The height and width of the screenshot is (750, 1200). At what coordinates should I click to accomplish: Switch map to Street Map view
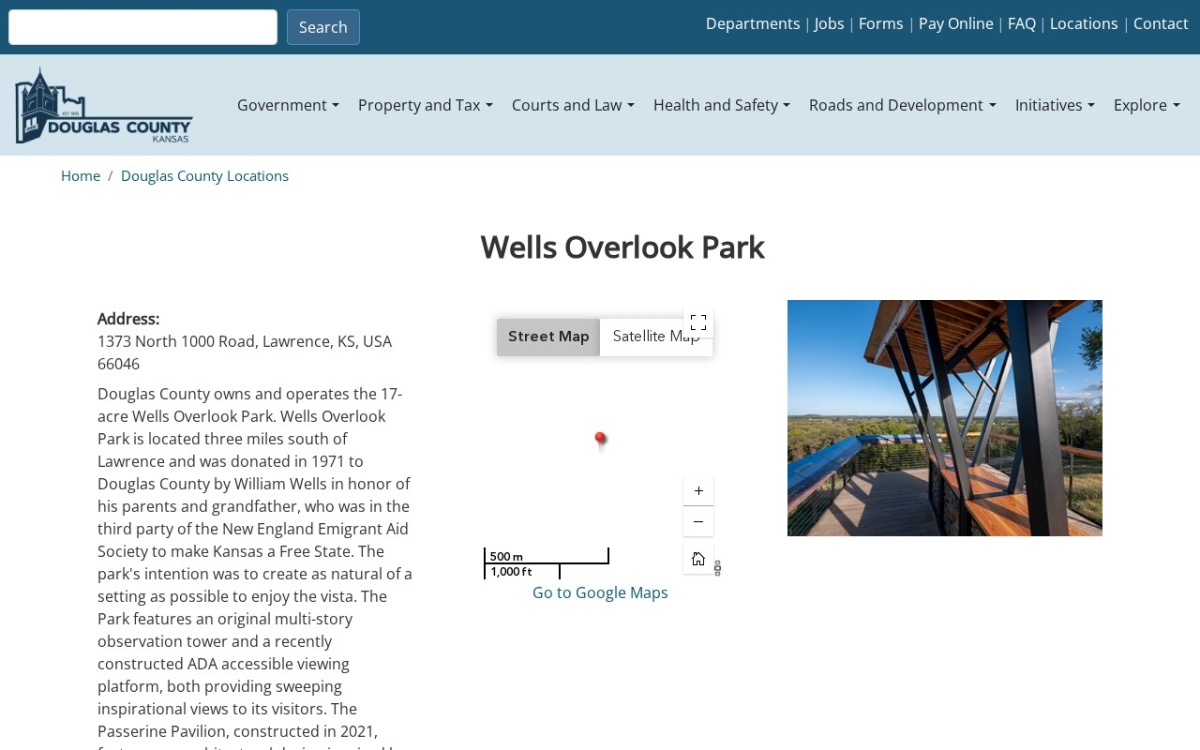548,337
